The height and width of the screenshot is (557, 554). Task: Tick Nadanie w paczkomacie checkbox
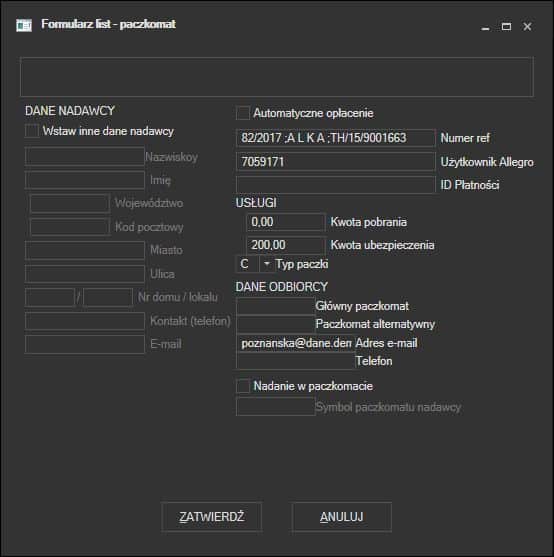pos(243,386)
